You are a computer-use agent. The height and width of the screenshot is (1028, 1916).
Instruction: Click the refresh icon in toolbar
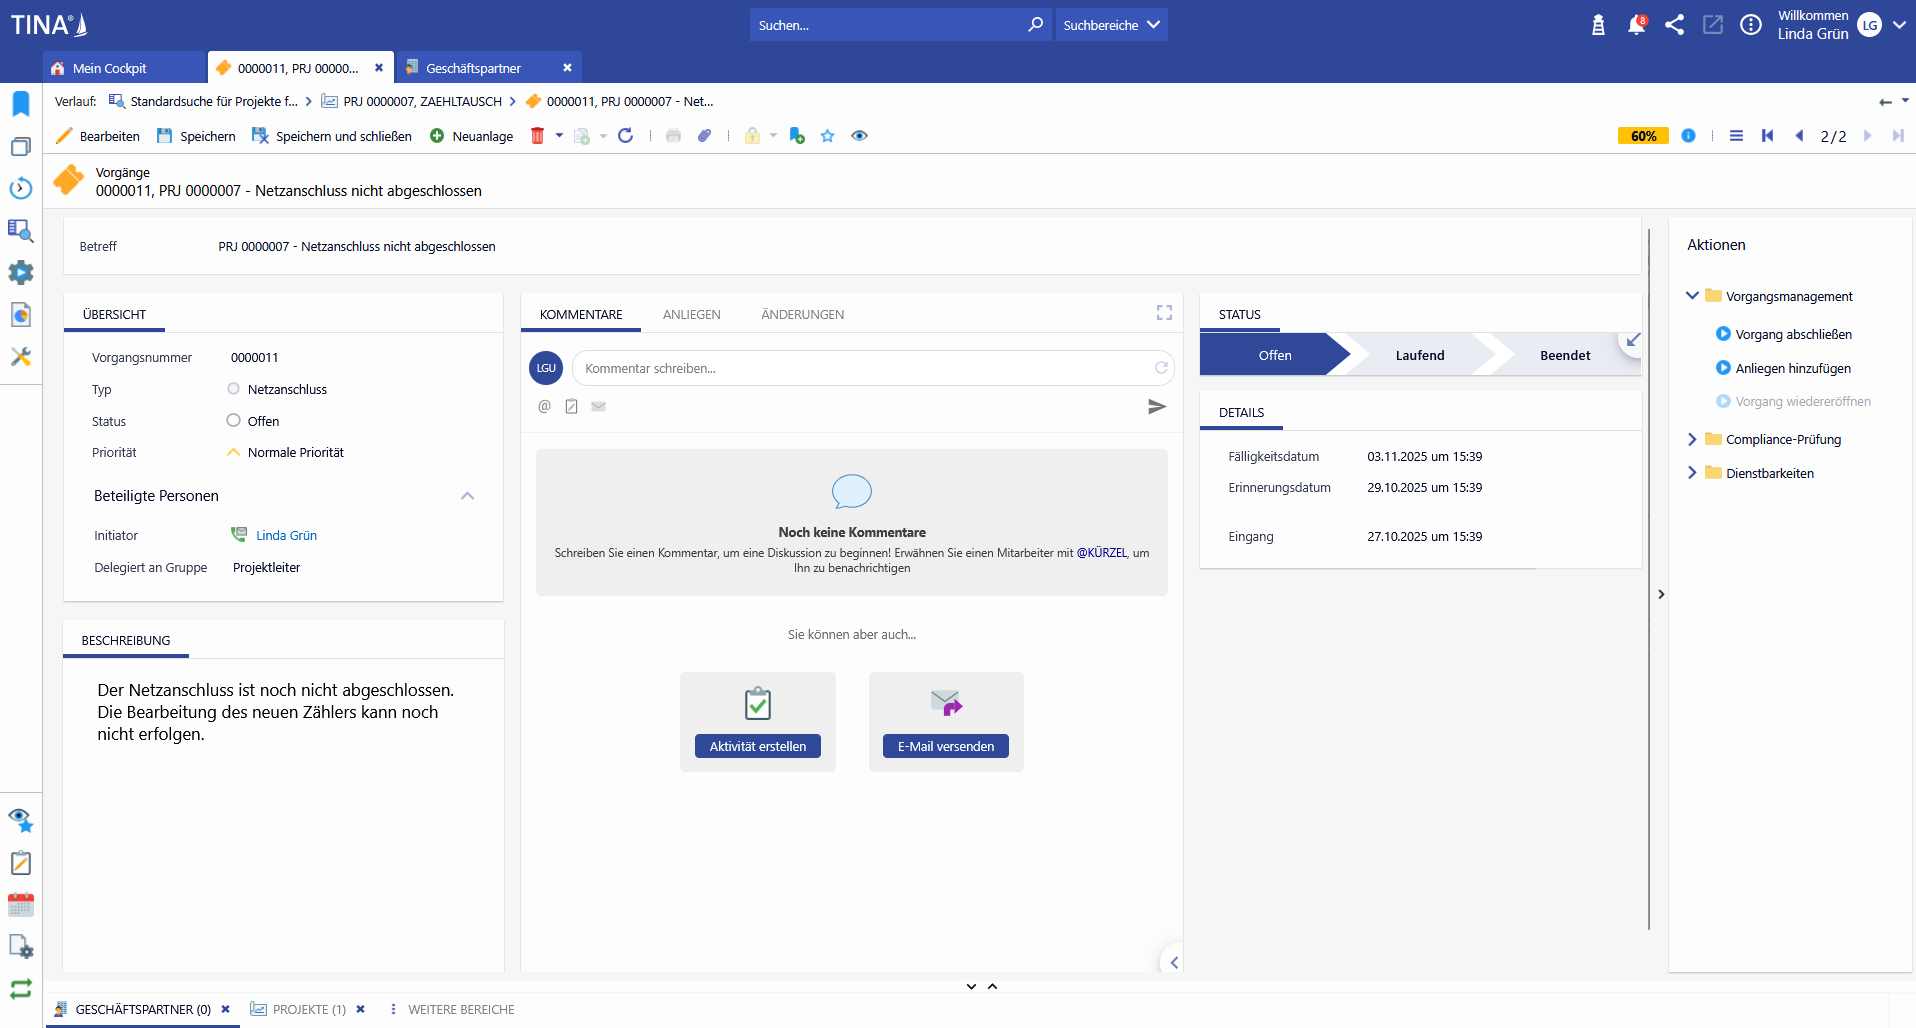626,136
